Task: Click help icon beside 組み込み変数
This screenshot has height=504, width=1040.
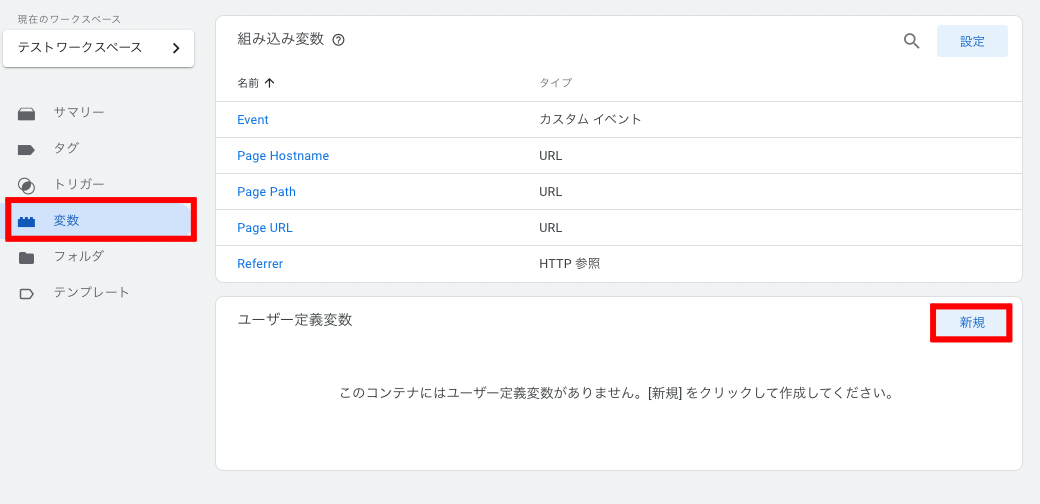Action: tap(338, 40)
